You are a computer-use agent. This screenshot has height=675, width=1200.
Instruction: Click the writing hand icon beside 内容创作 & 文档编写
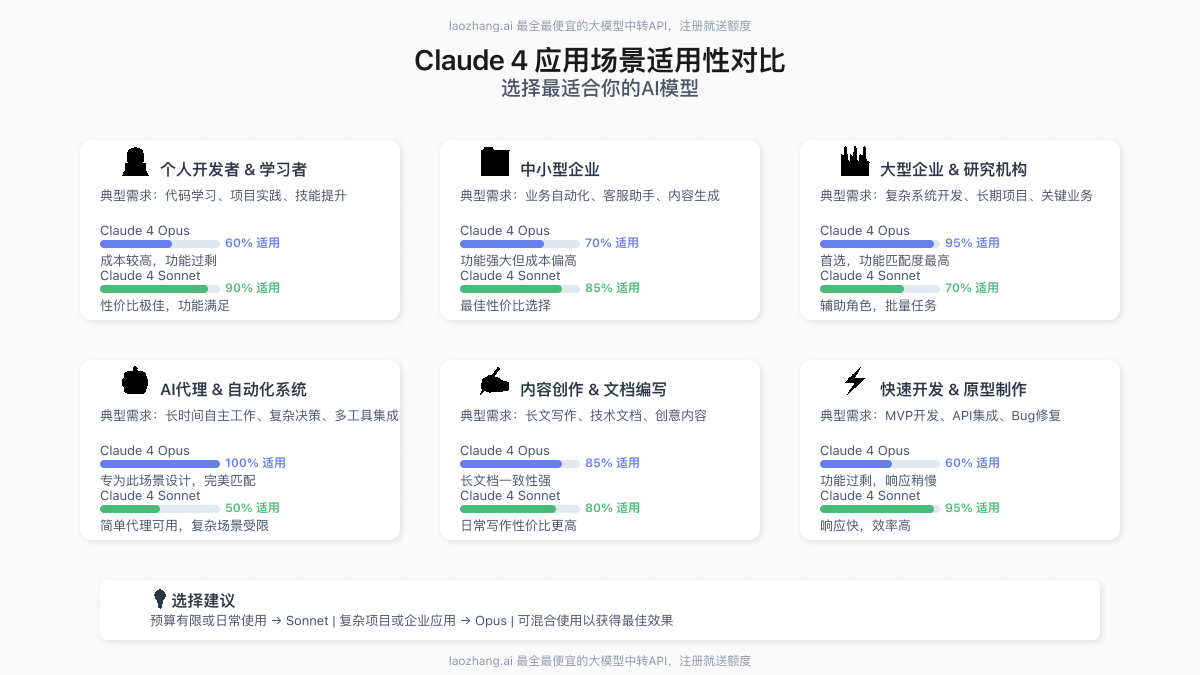pos(495,381)
